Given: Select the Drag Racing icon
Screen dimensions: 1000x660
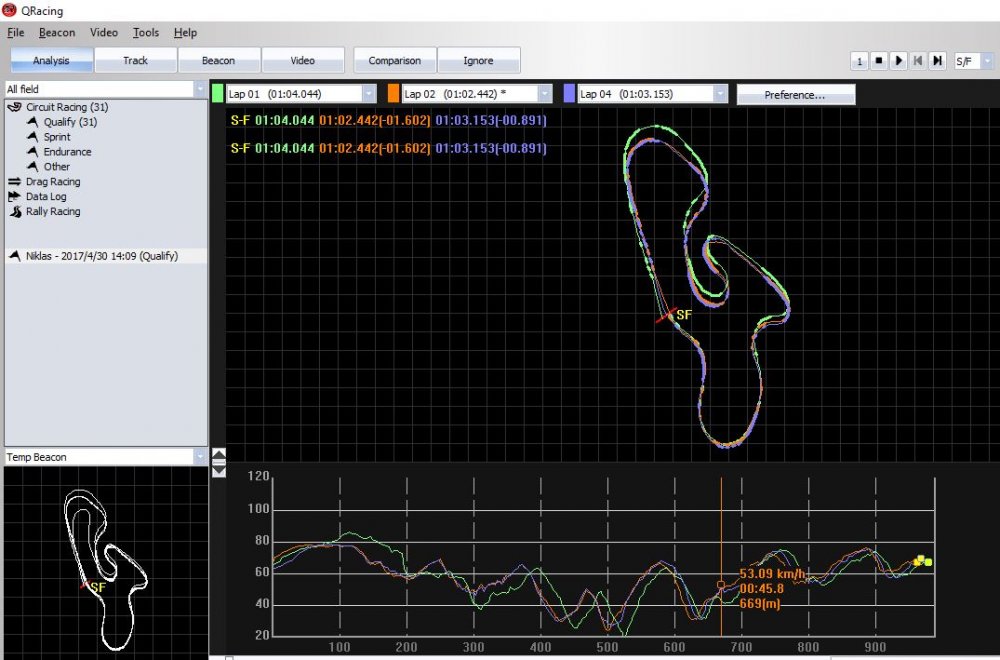Looking at the screenshot, I should [x=15, y=182].
